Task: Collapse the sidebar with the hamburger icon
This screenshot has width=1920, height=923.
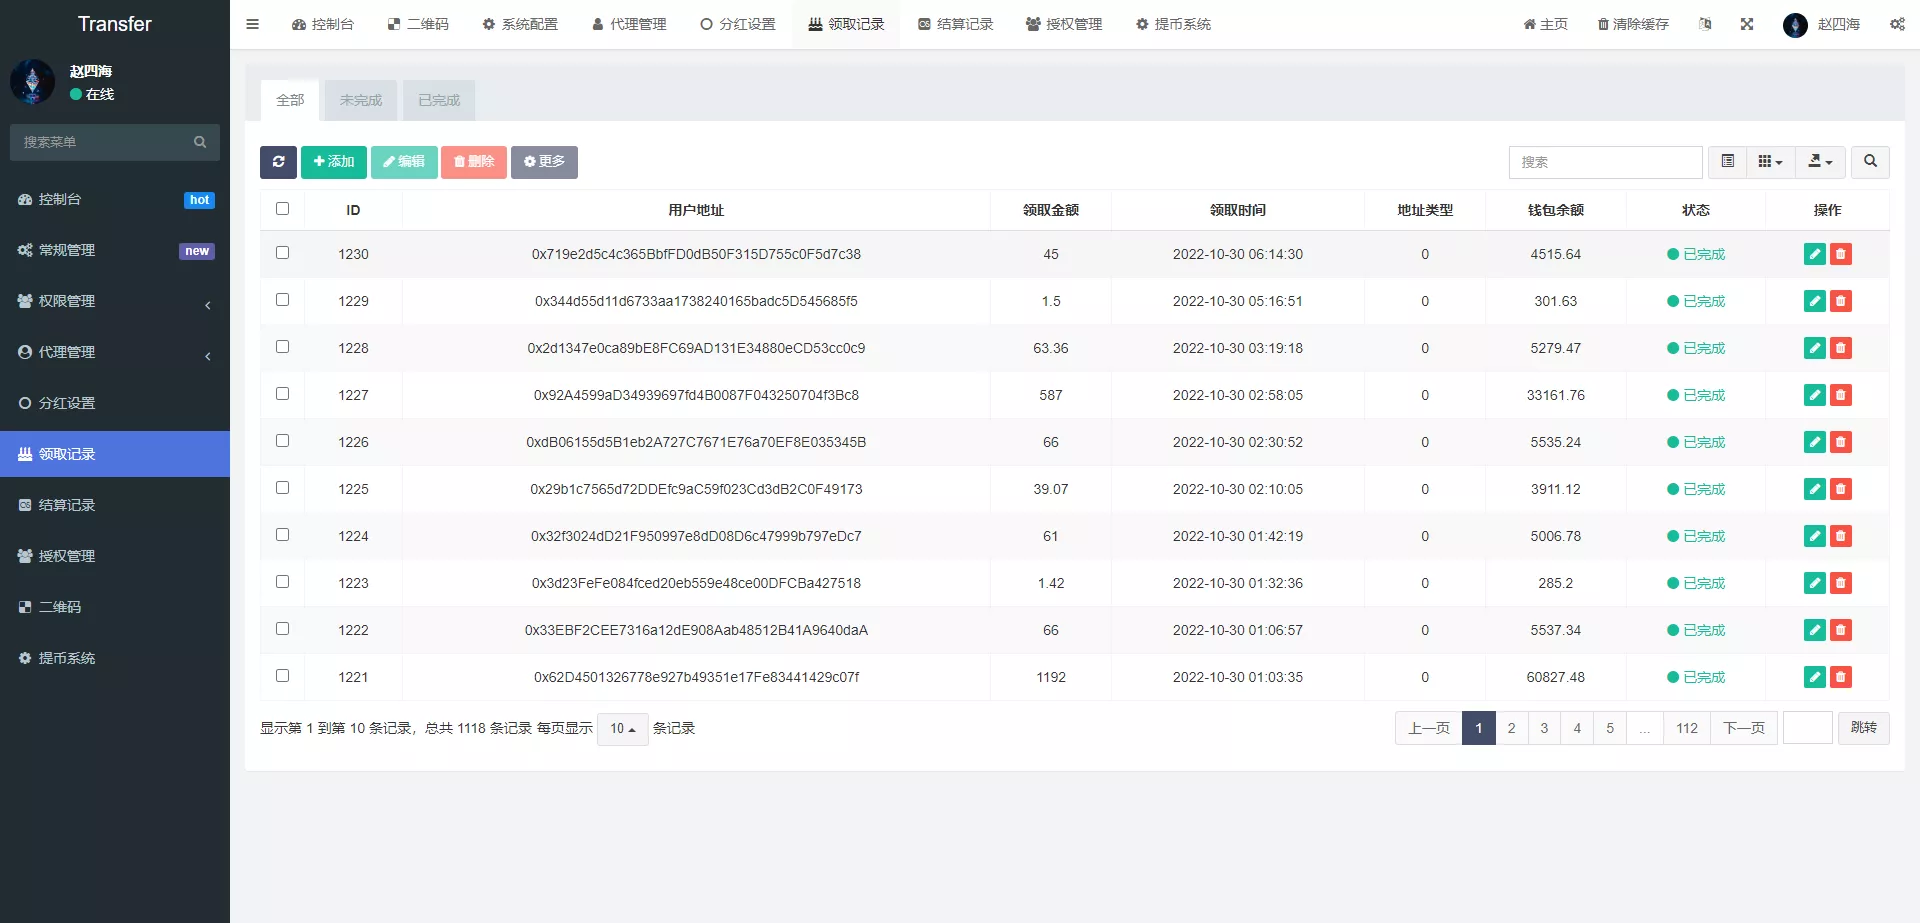Action: coord(252,24)
